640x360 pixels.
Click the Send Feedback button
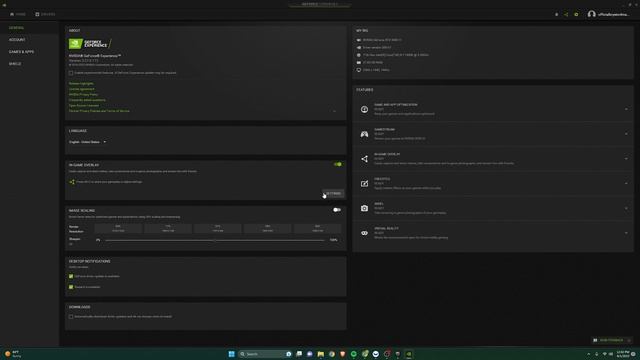pos(611,340)
